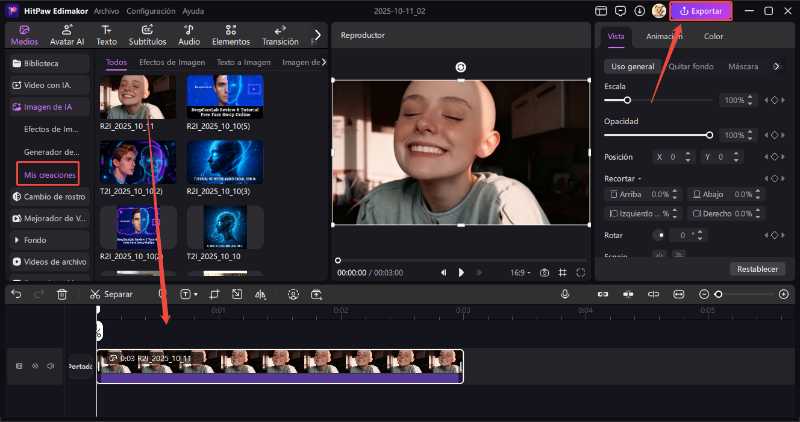Expand more media categories with chevron

[x=318, y=36]
